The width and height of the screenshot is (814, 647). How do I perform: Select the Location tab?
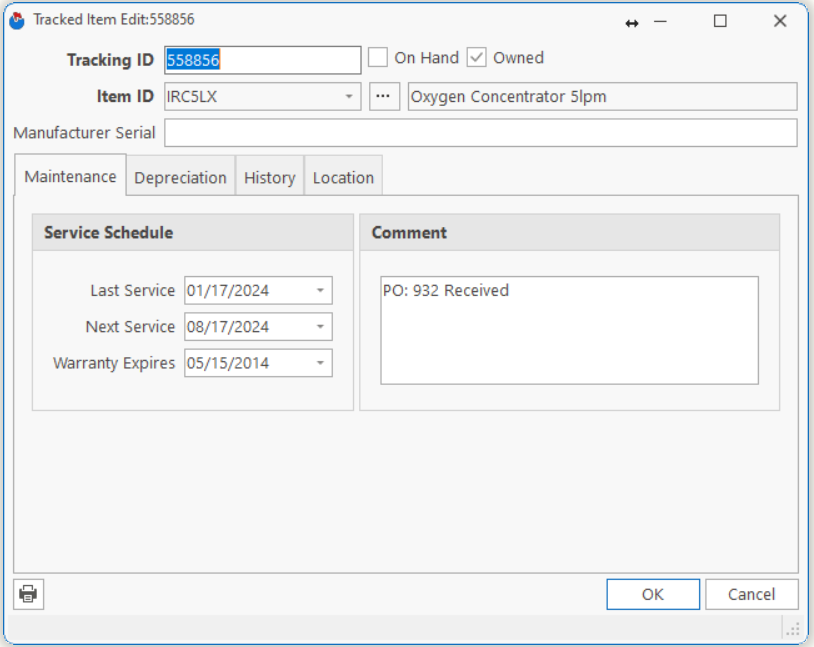[x=343, y=177]
